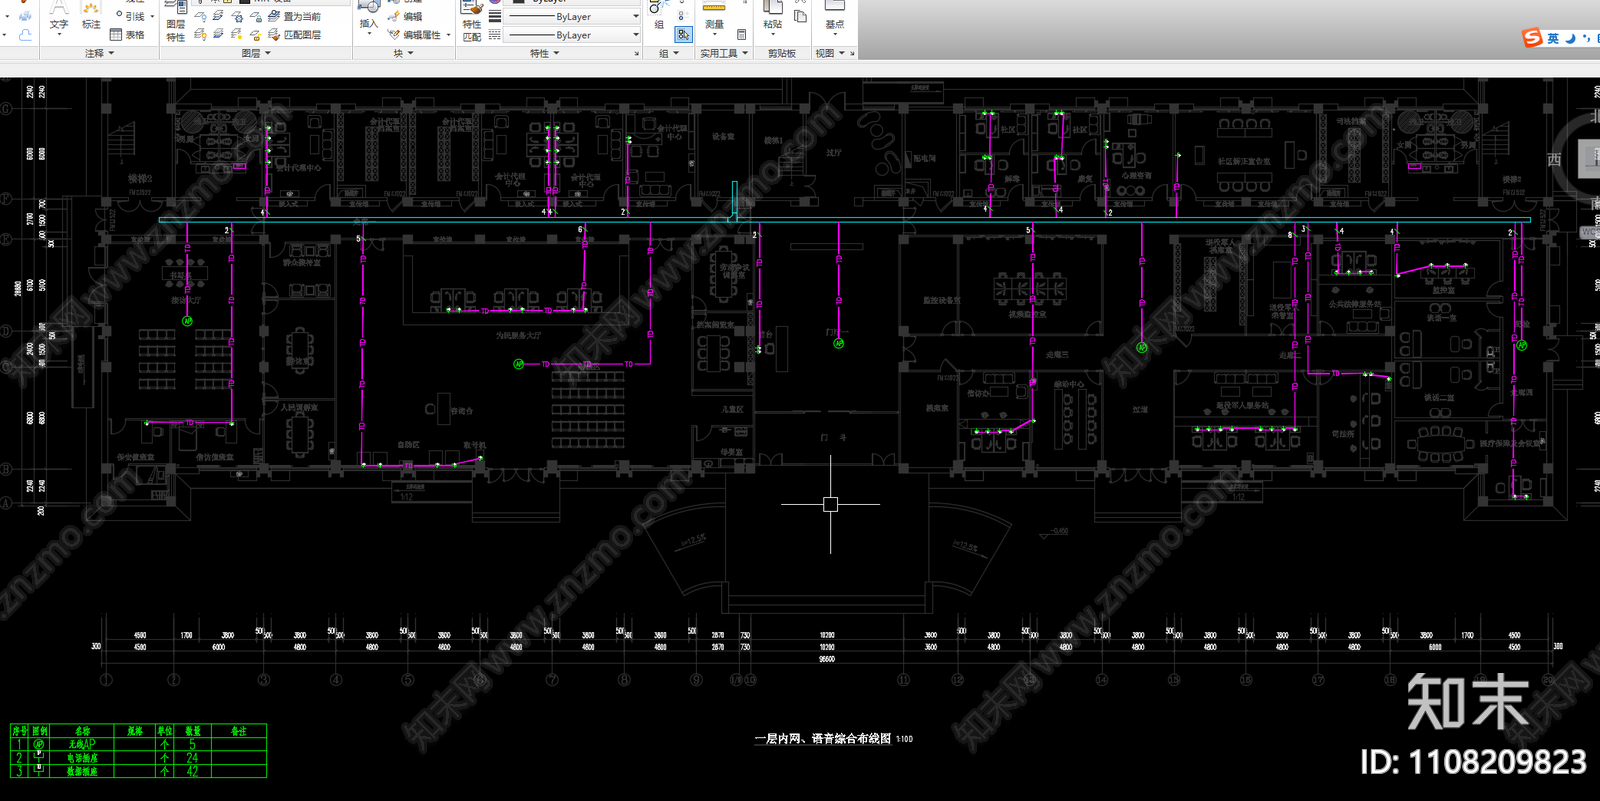1600x801 pixels.
Task: Switch the 英 input language indicator
Action: point(1553,38)
